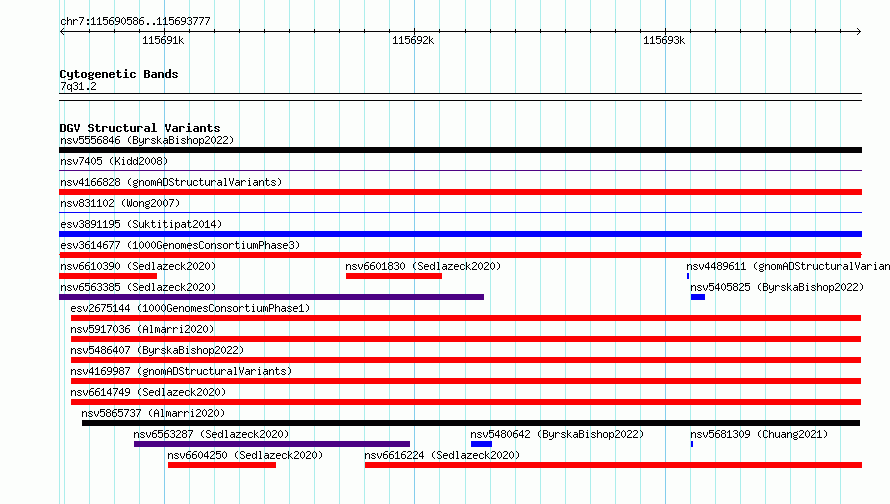
Task: Open nsv5480642 (ByrskaBishop2022) label
Action: coord(557,434)
